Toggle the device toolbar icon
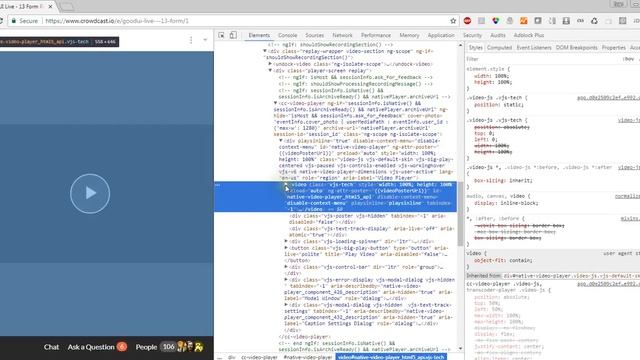Viewport: 640px width, 360px height. pyautogui.click(x=233, y=36)
